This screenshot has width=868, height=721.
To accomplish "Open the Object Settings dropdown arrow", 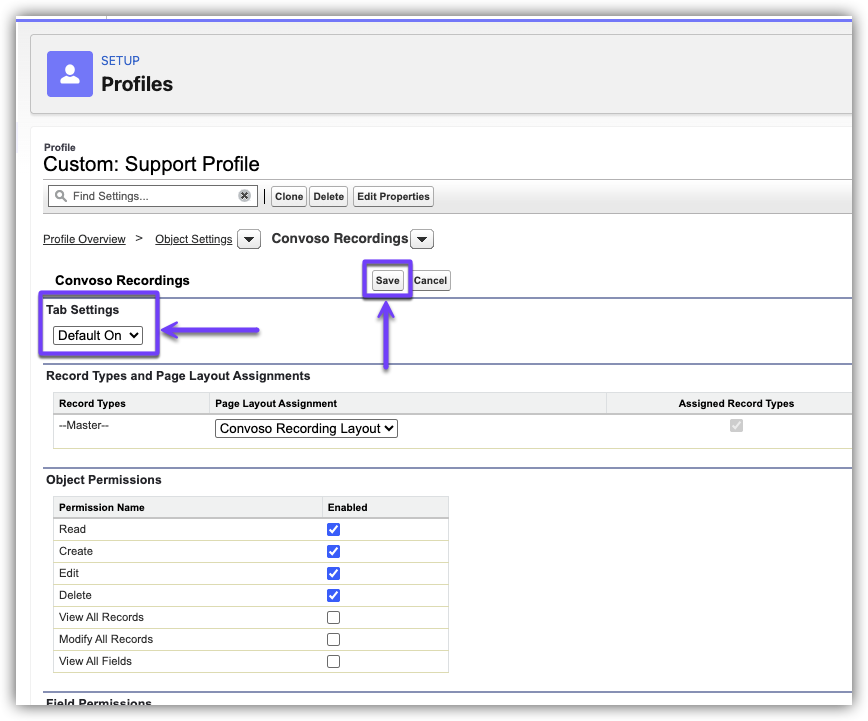I will click(x=250, y=239).
